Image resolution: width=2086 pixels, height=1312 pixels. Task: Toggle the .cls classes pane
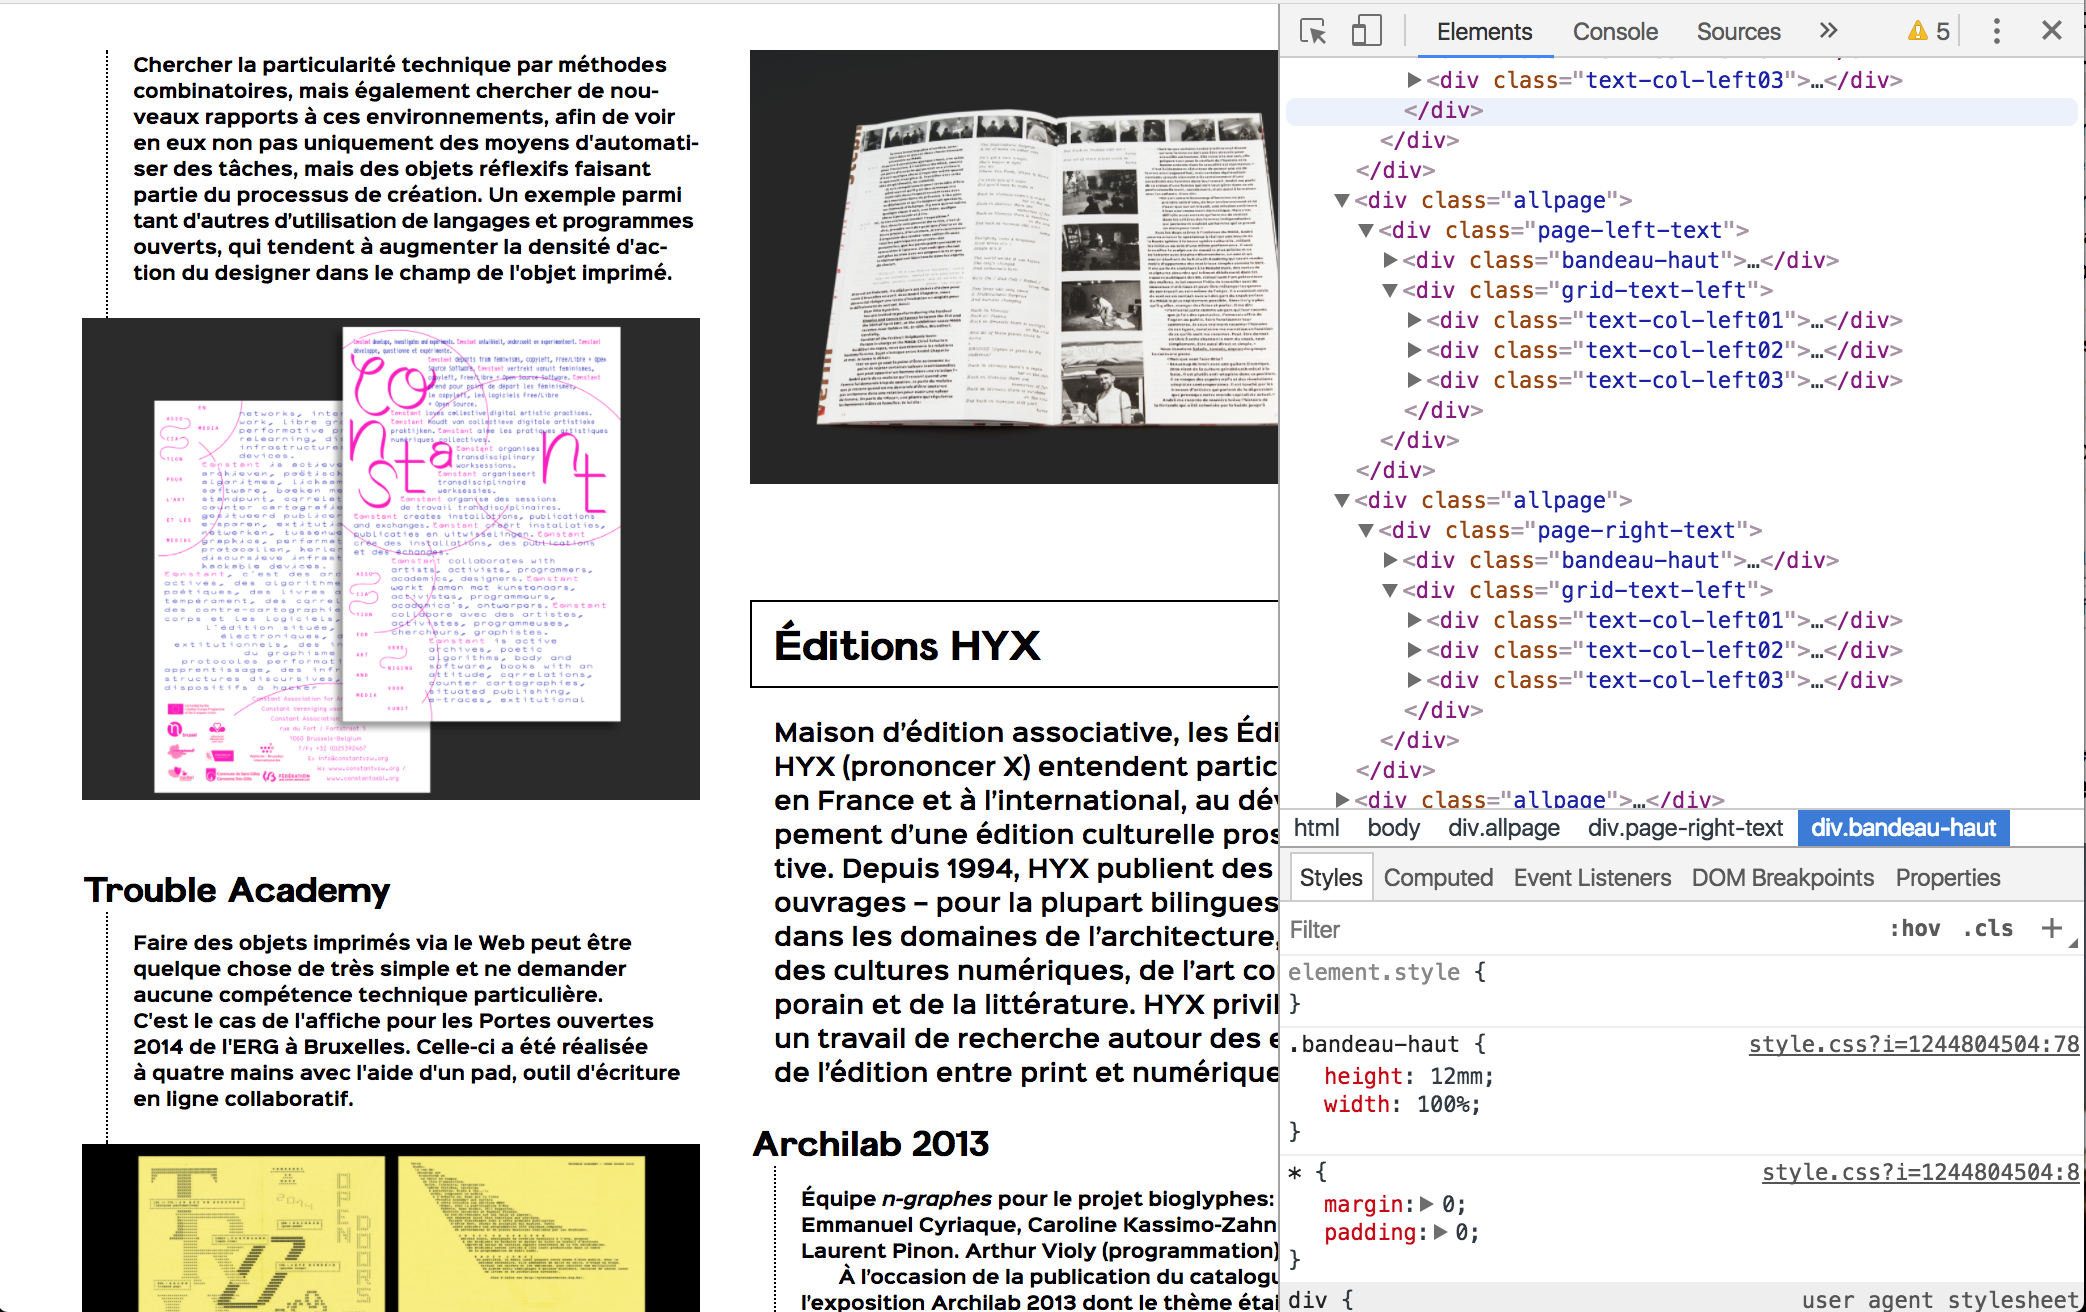(1988, 928)
